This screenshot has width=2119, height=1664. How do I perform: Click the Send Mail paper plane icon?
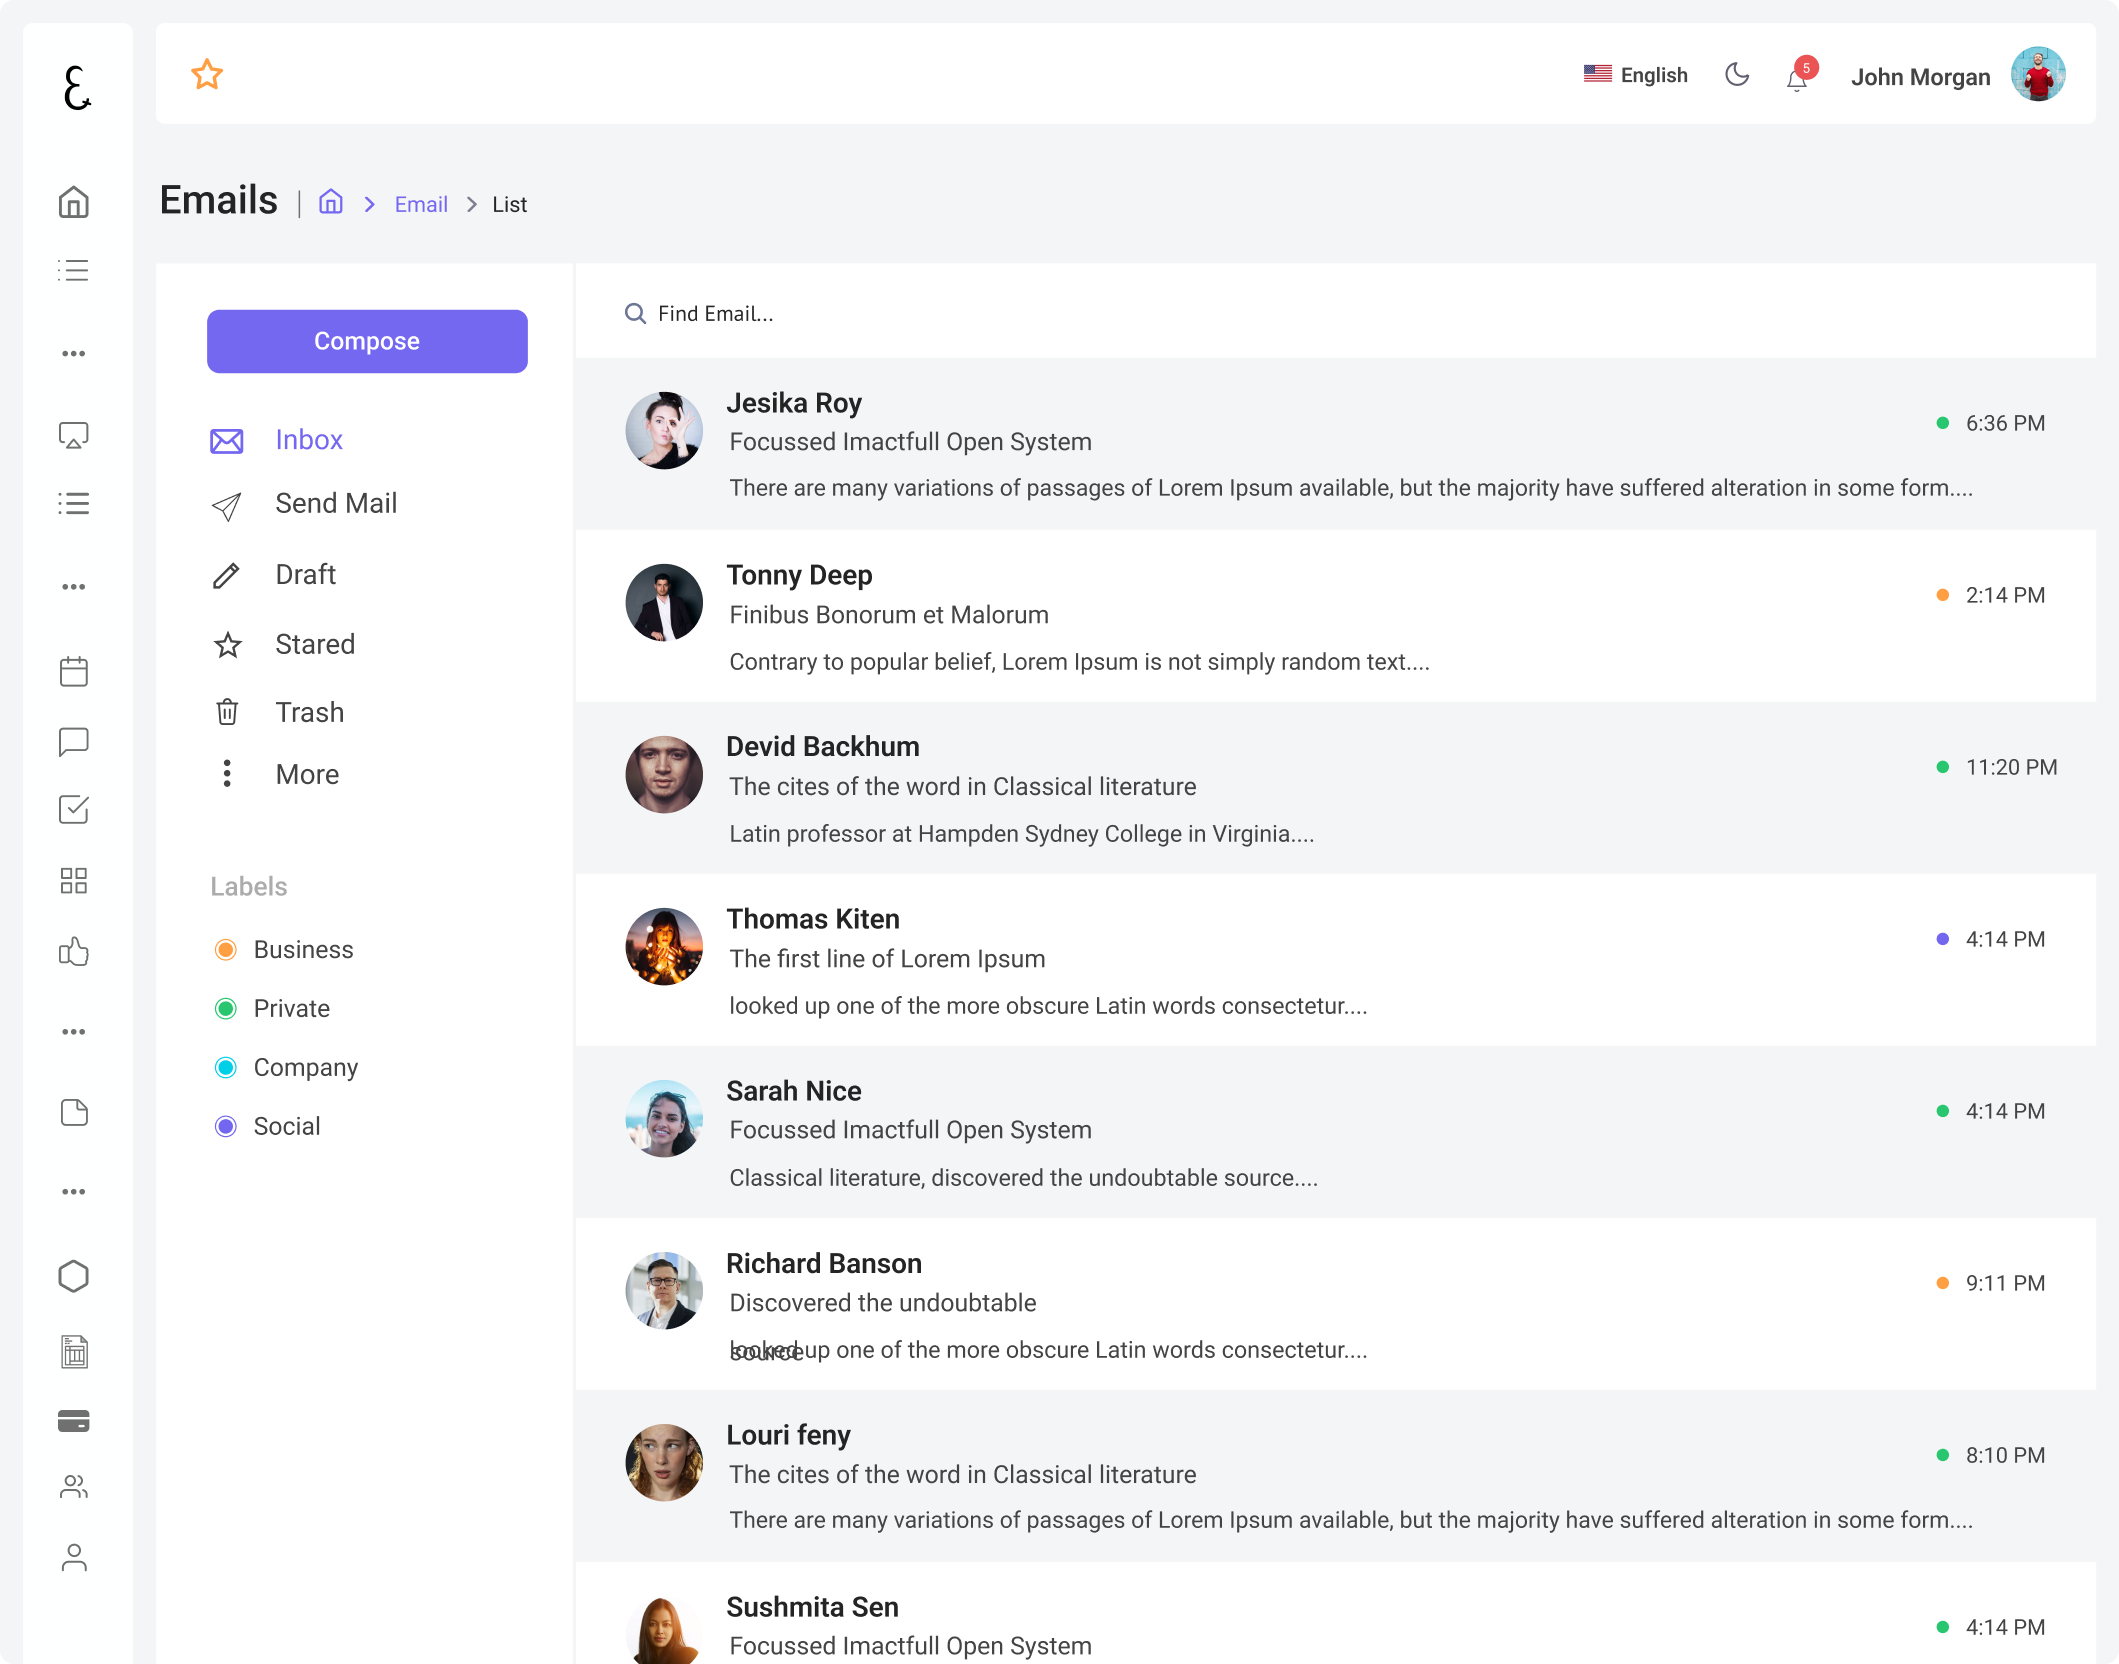(x=227, y=506)
